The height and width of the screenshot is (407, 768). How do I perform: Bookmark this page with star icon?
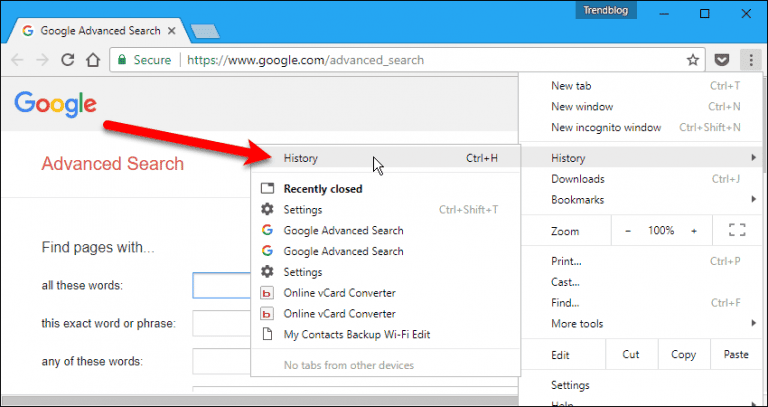[693, 60]
